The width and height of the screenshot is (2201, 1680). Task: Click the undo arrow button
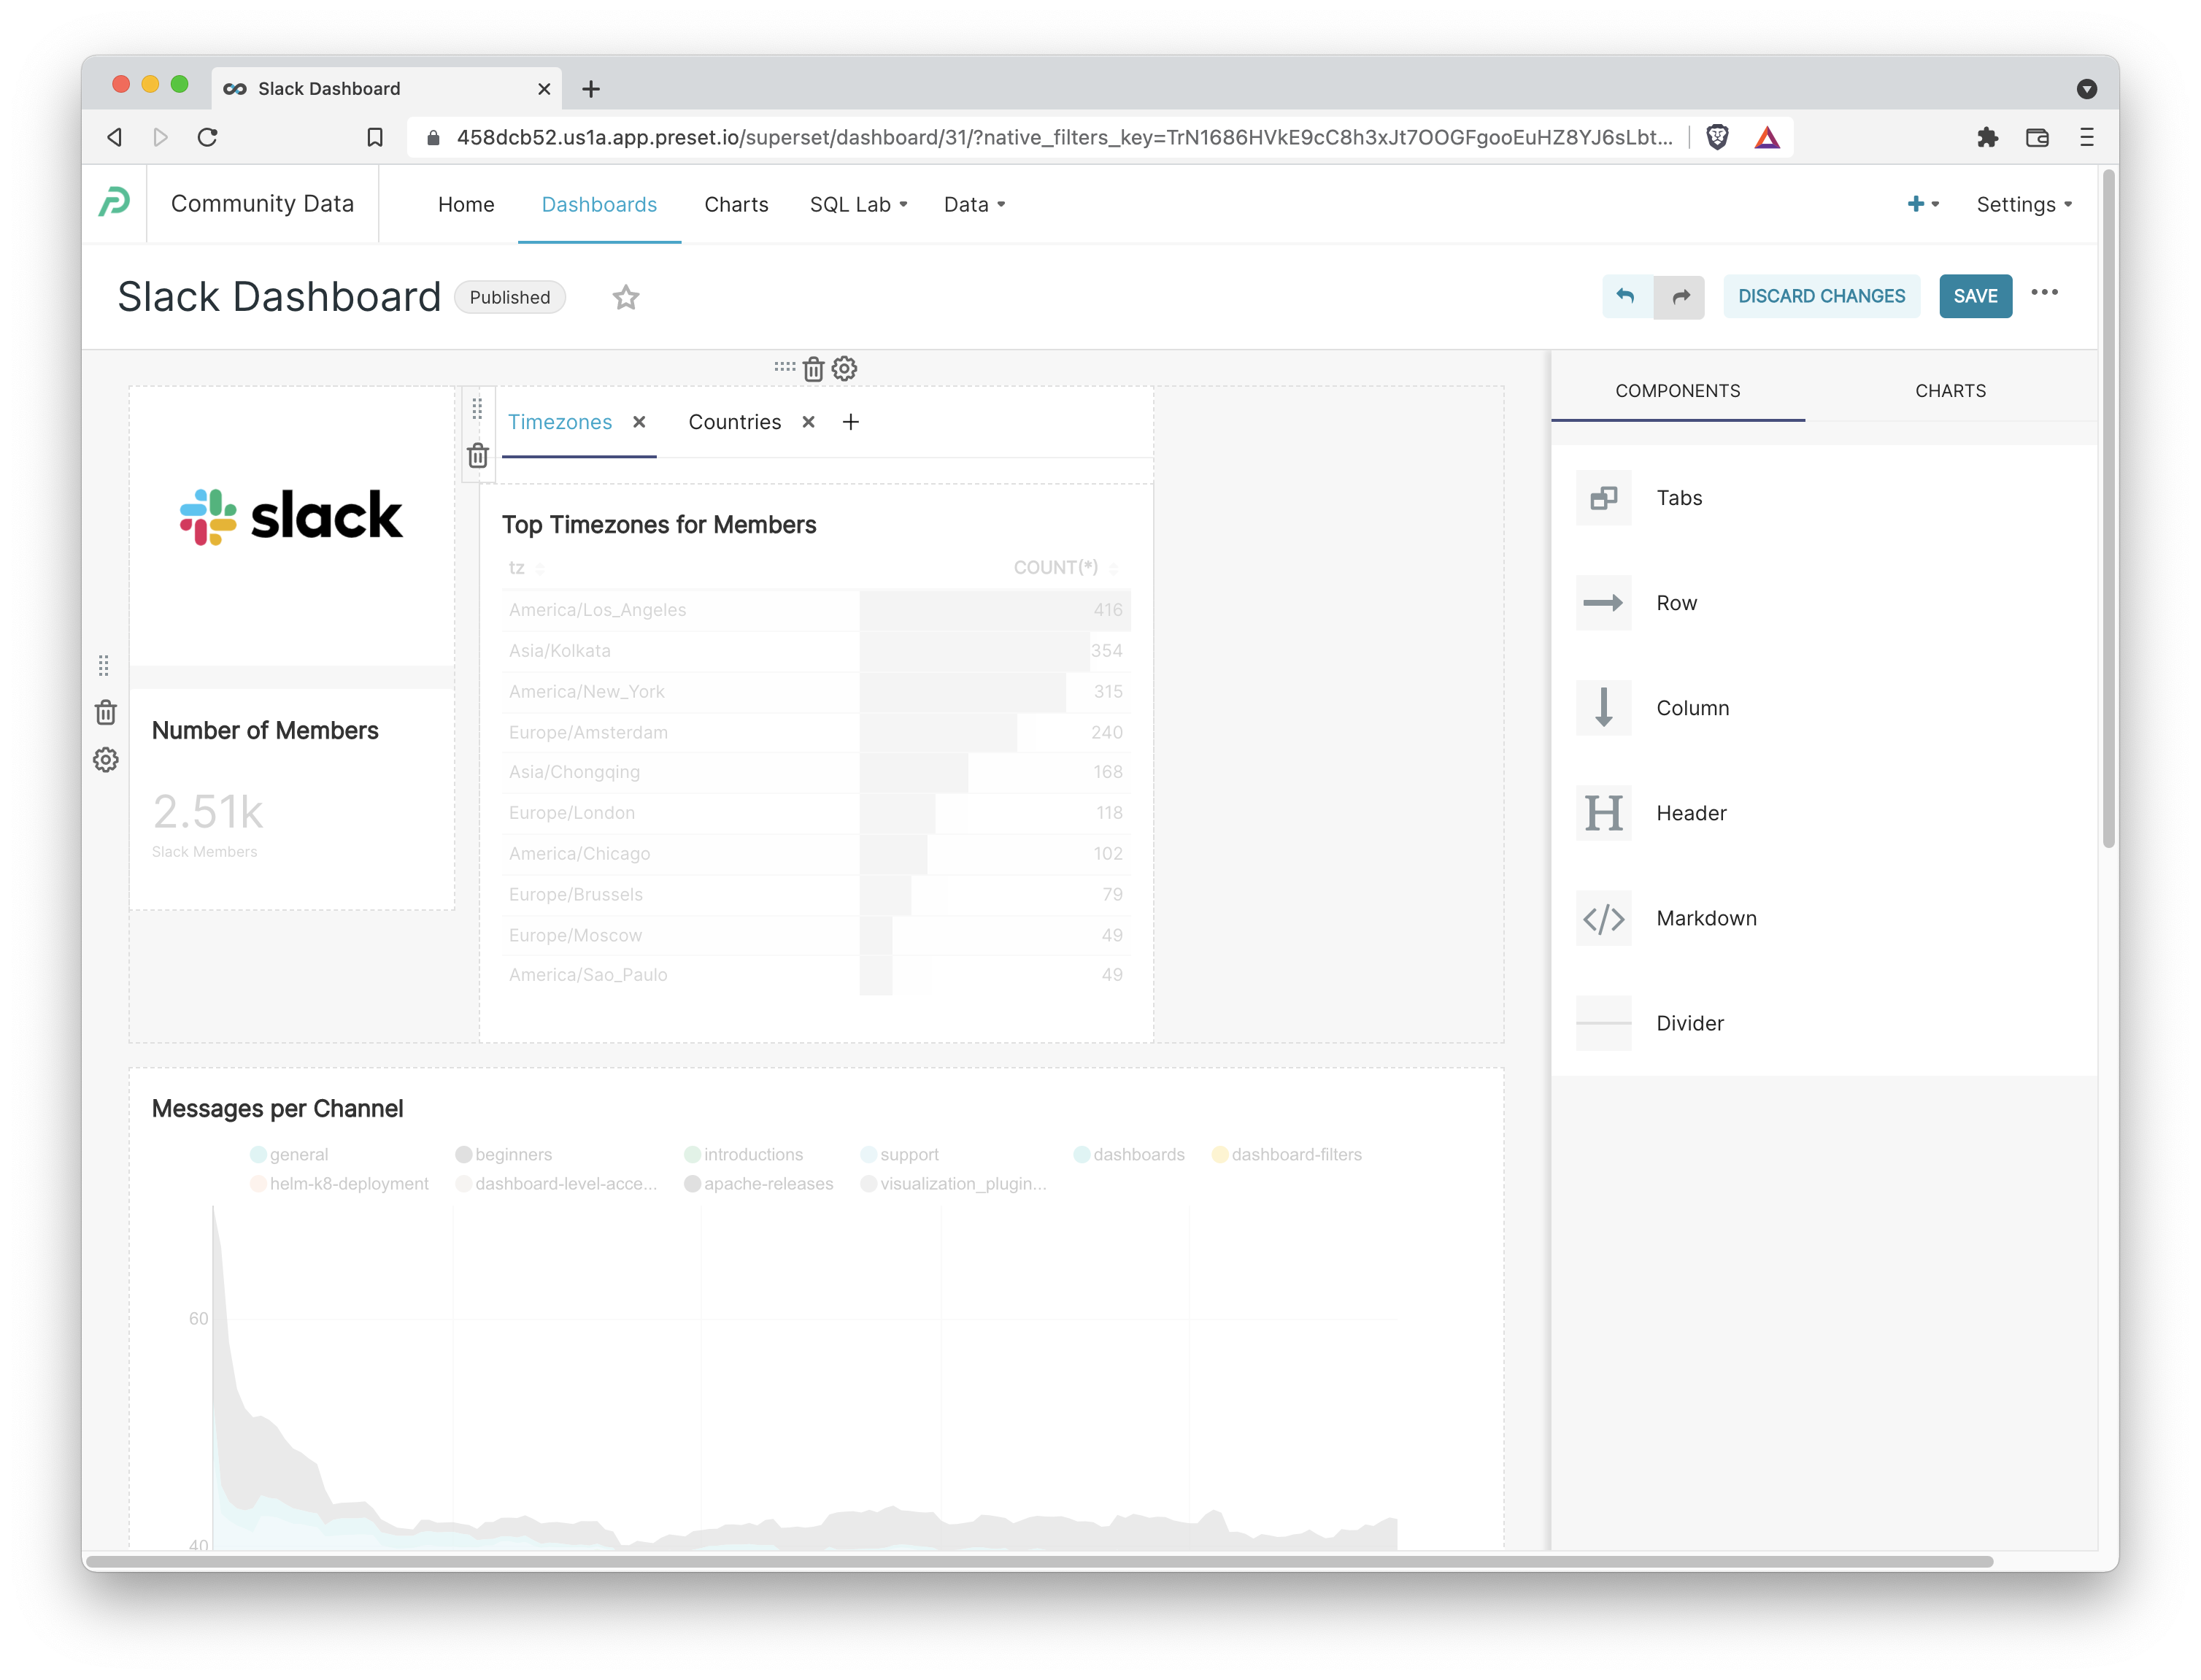[x=1626, y=296]
